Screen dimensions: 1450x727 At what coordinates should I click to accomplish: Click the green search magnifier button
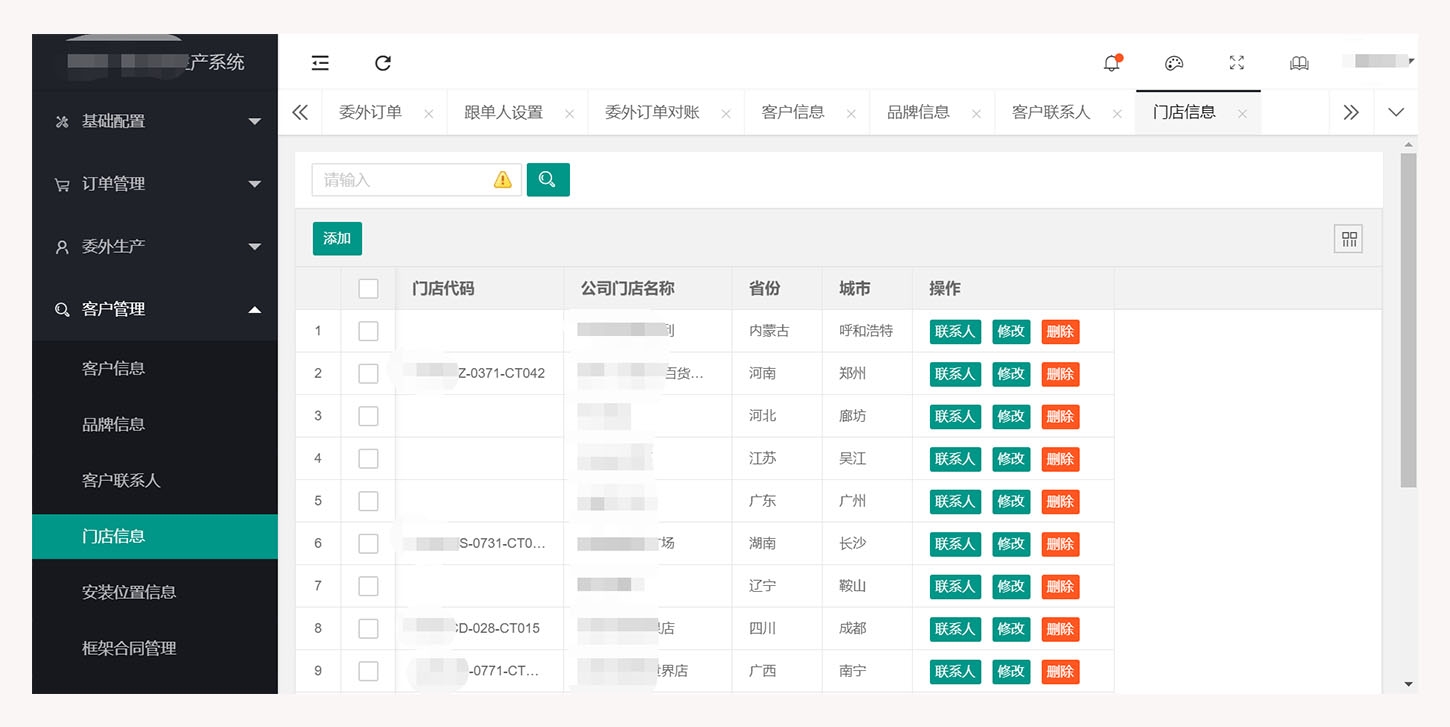[548, 179]
